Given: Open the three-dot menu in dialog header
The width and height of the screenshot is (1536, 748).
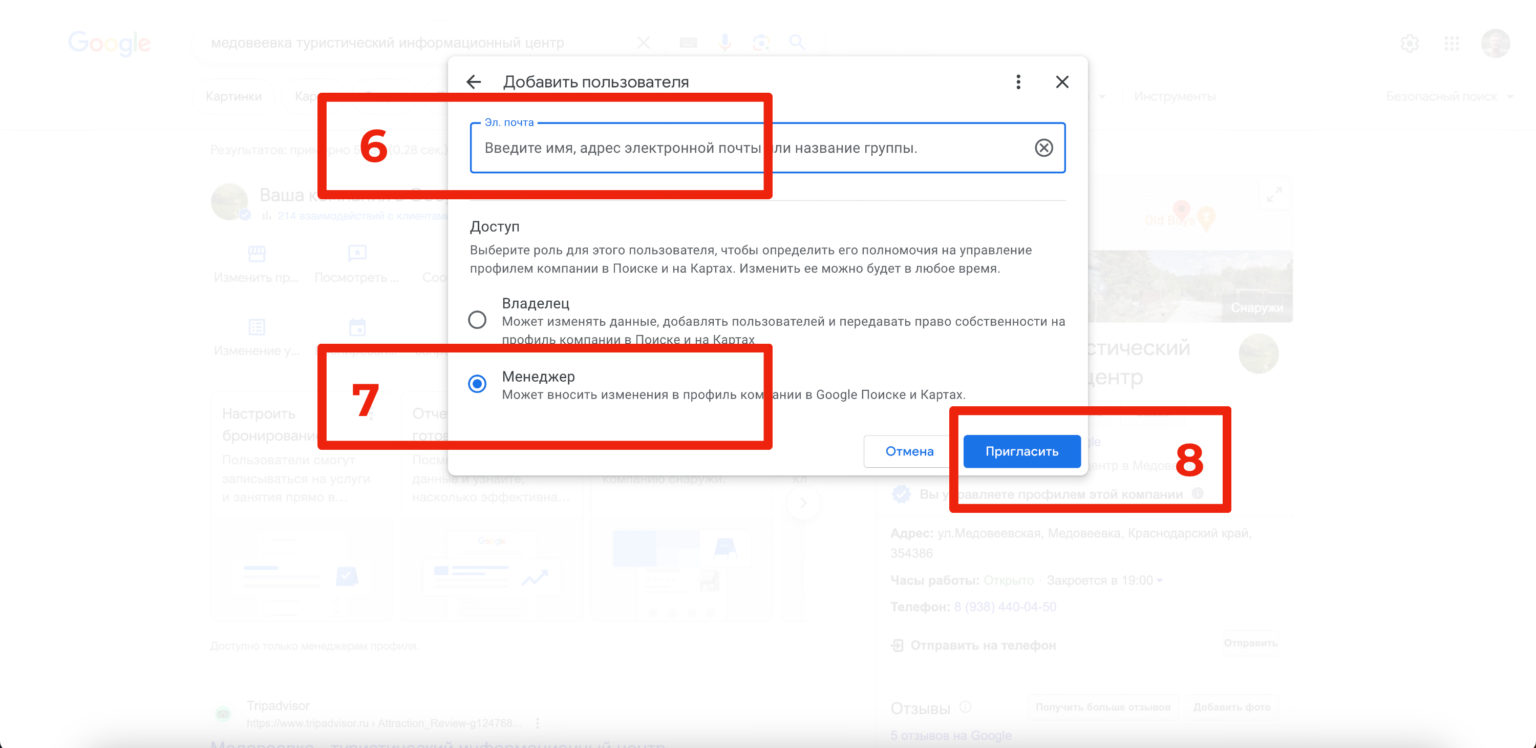Looking at the screenshot, I should coord(1018,82).
